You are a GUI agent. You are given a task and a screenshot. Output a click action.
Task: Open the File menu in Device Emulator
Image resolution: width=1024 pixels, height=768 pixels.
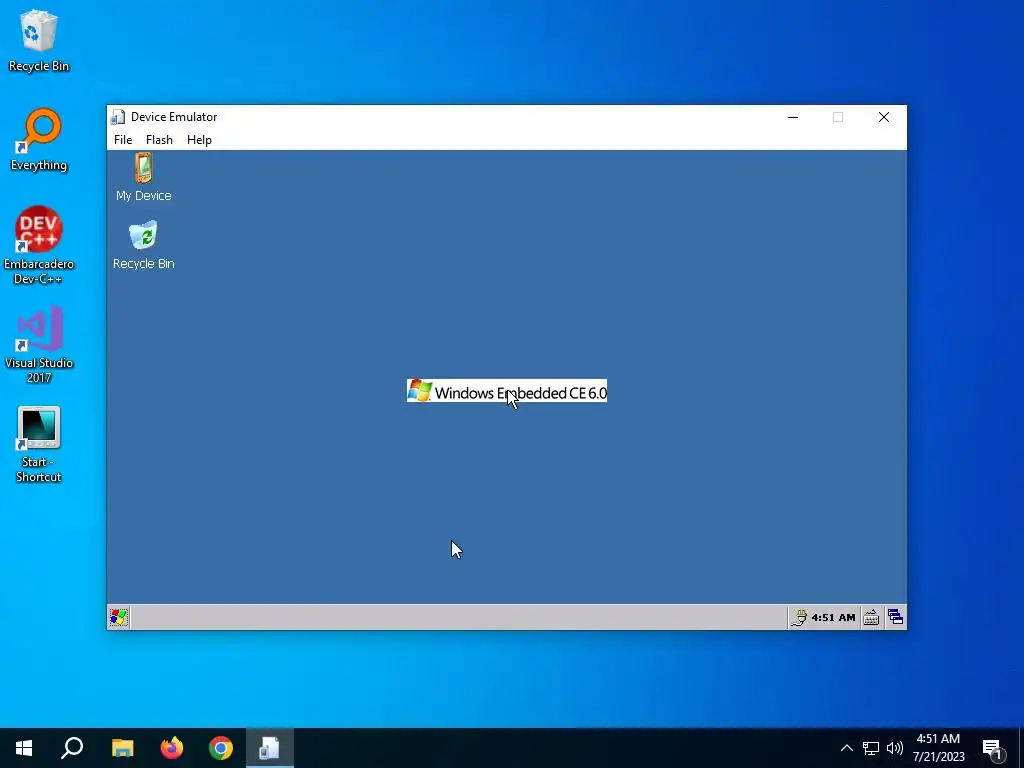[123, 140]
